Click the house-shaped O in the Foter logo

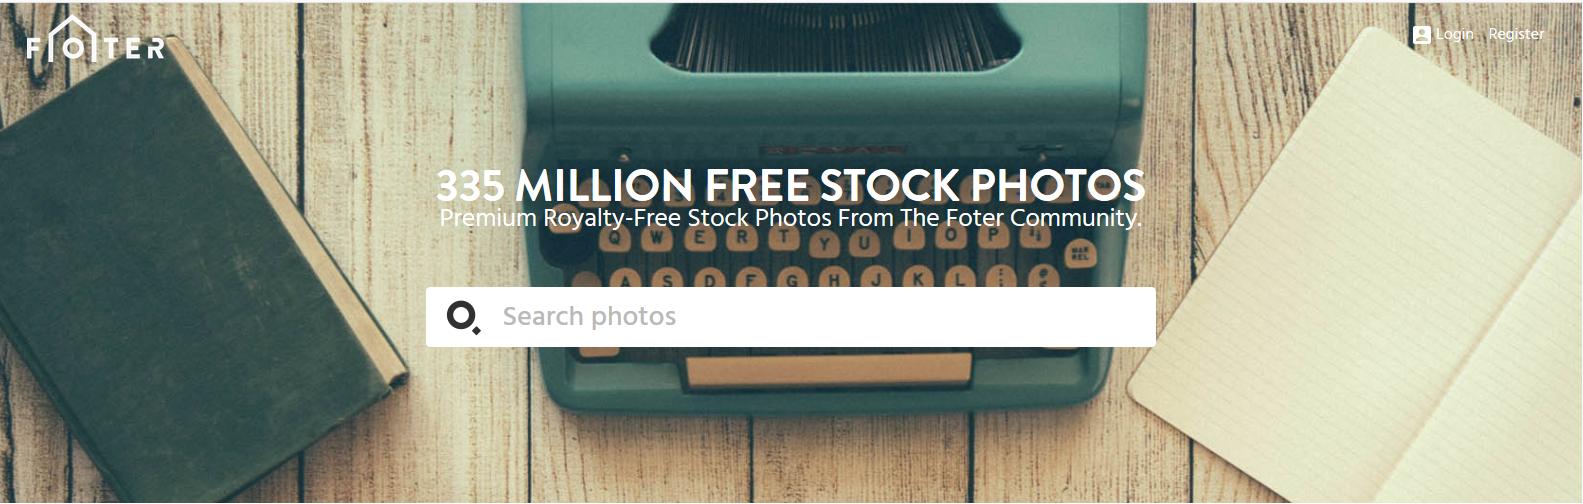[x=72, y=40]
